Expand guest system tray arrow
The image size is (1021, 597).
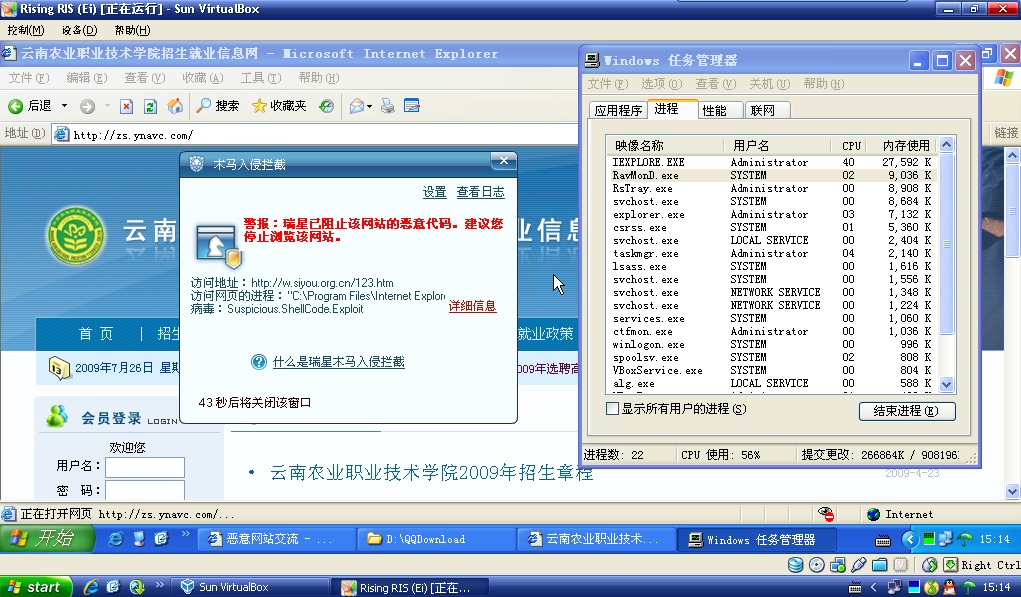point(910,539)
